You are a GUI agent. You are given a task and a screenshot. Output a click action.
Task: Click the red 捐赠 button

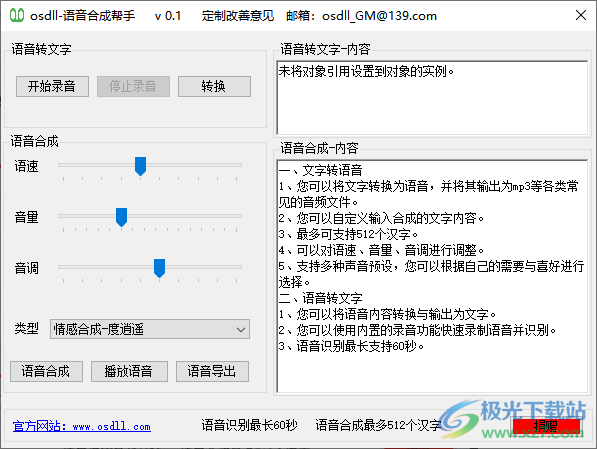tap(546, 426)
